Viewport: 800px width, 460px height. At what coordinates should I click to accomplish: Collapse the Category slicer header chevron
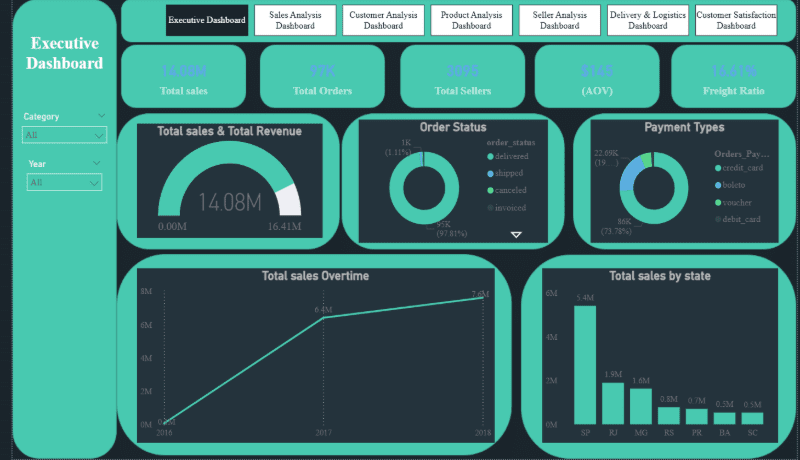click(102, 116)
